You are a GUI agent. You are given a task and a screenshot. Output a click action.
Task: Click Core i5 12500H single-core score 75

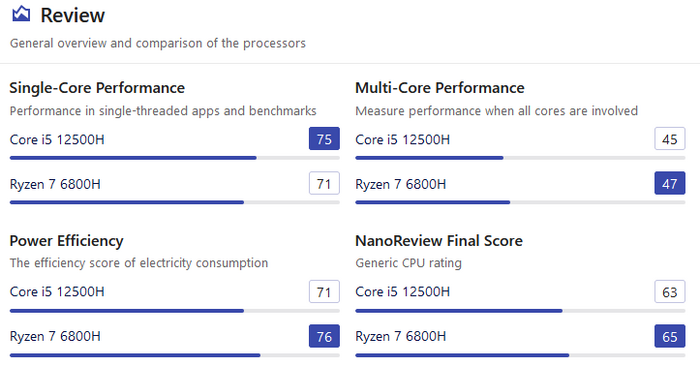(324, 139)
